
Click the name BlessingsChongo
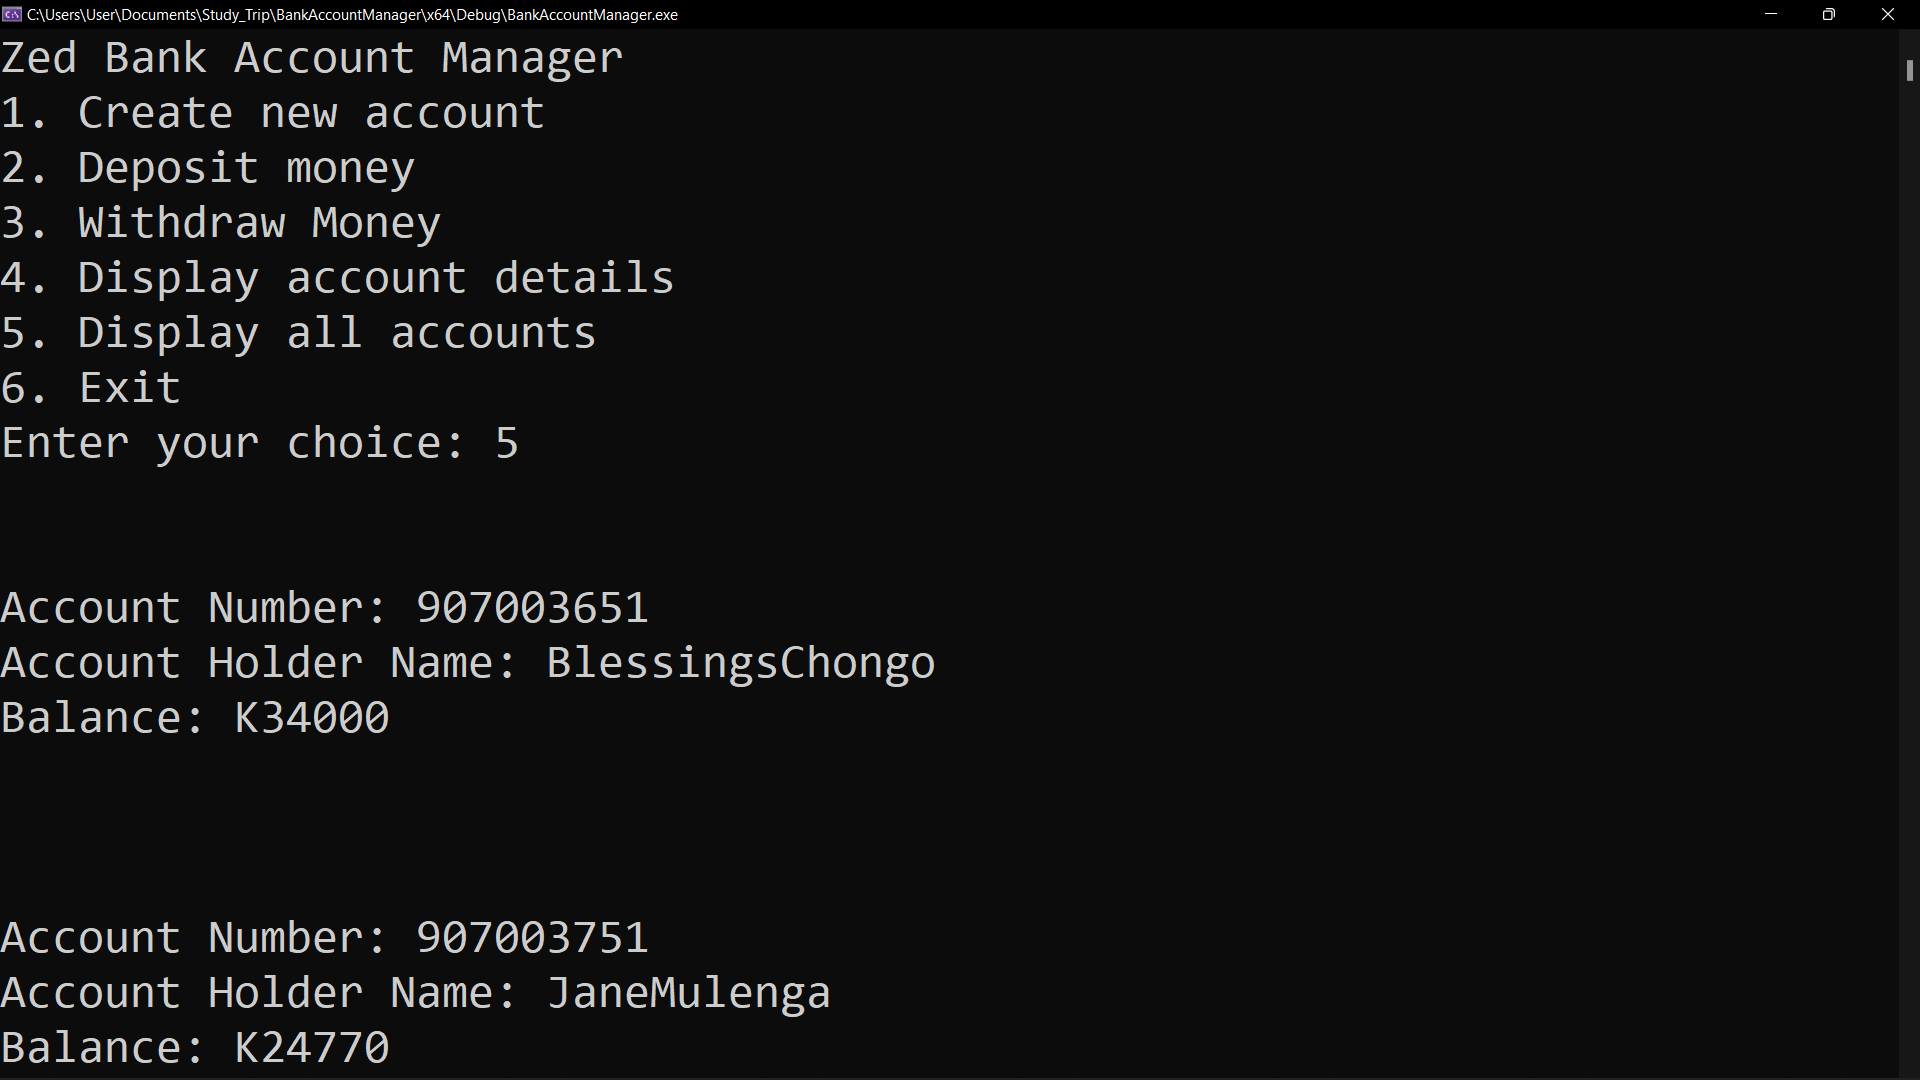click(741, 663)
